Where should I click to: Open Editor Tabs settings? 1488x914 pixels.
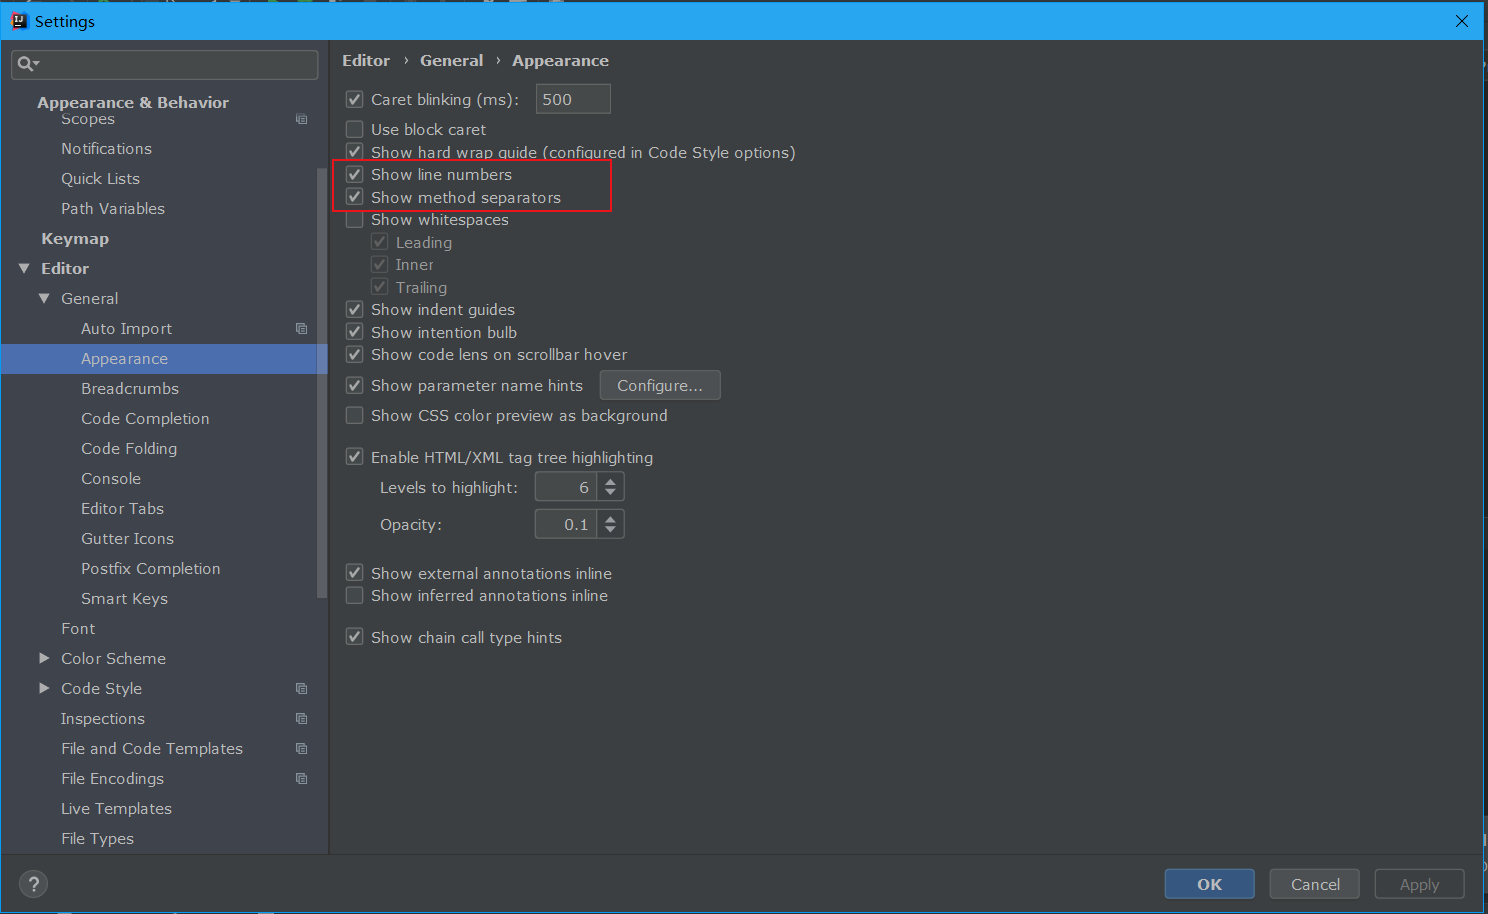122,508
